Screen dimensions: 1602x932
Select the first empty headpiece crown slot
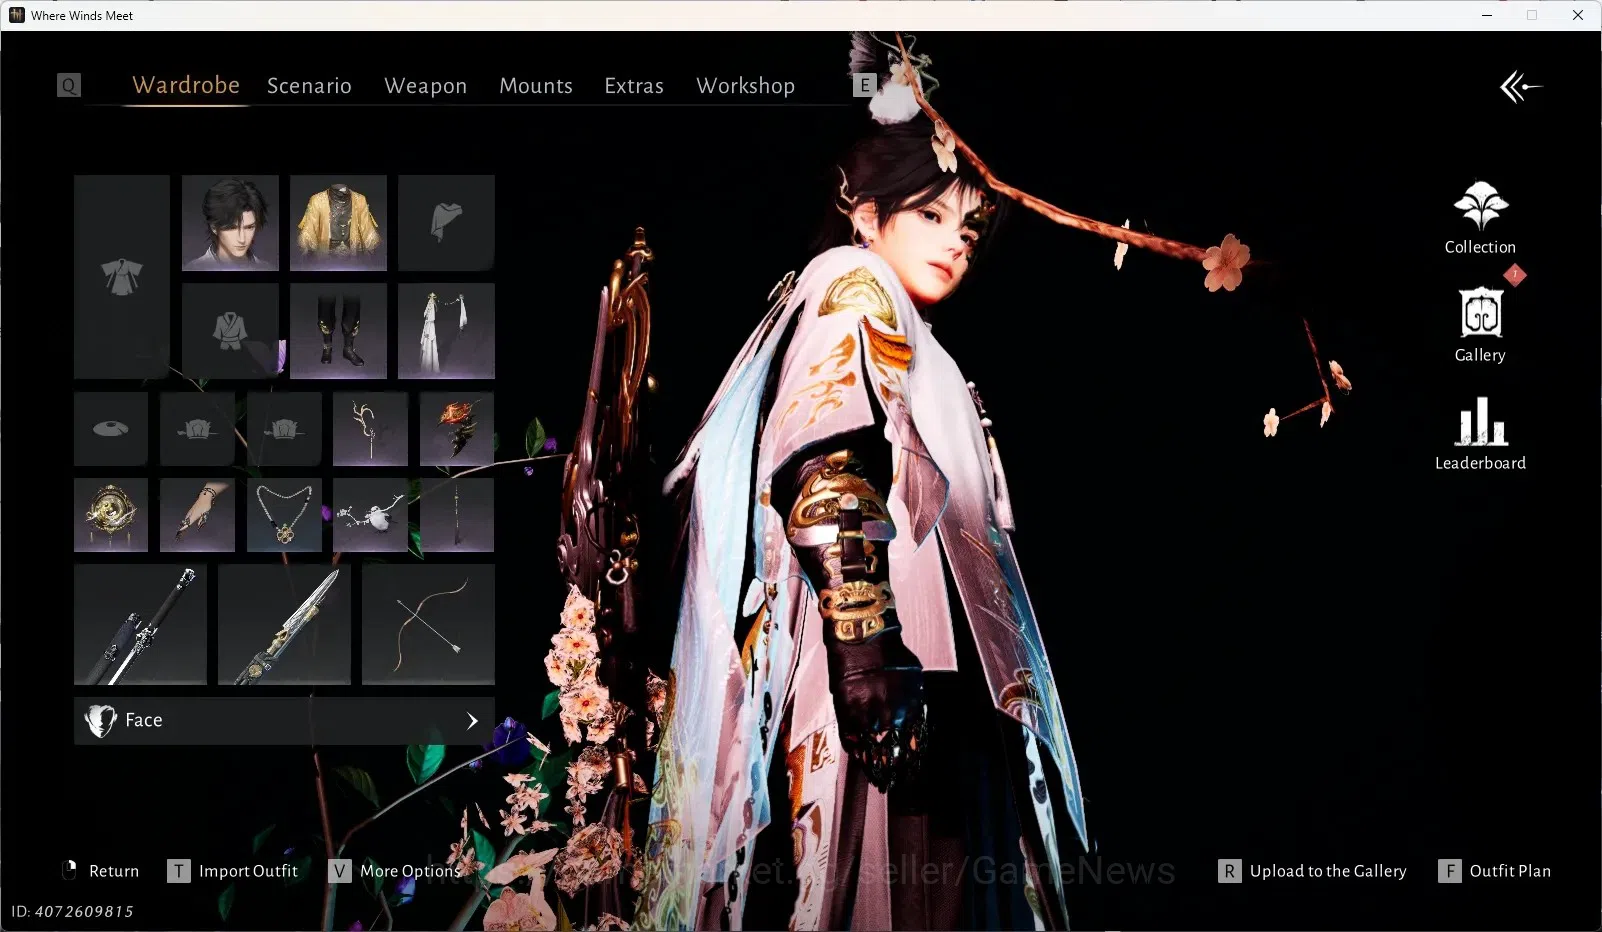tap(197, 429)
